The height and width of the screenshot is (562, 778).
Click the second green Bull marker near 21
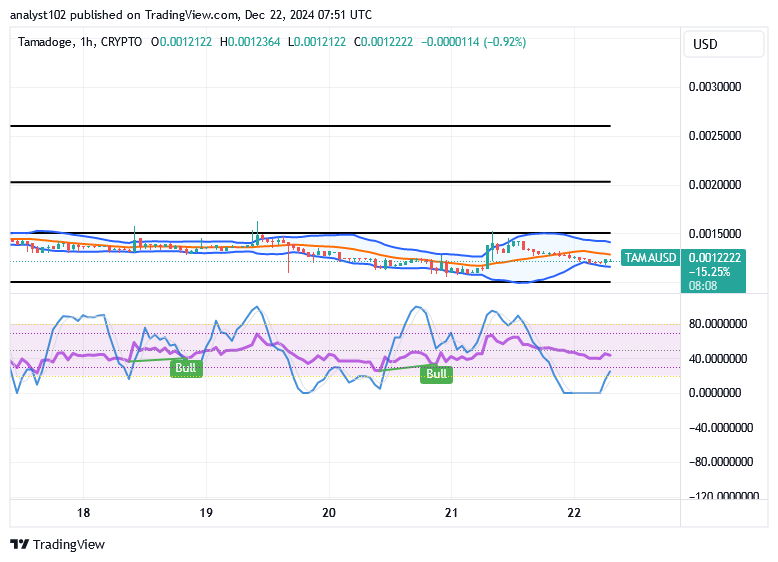[436, 374]
